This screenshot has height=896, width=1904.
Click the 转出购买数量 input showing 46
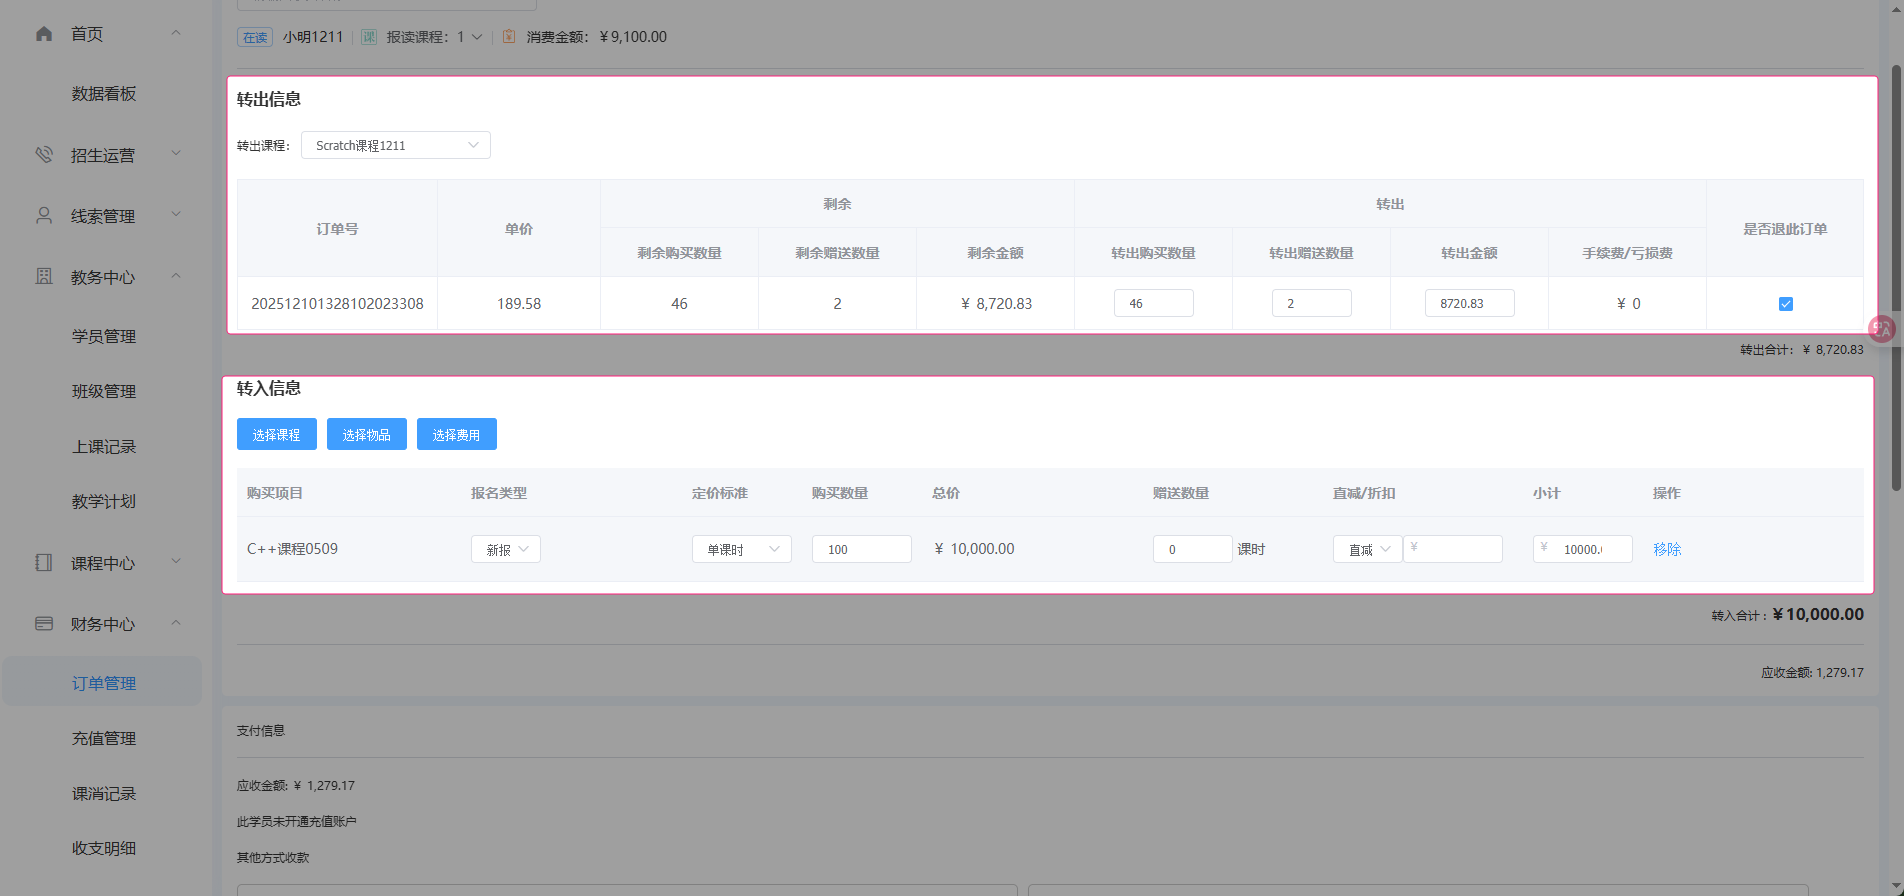pos(1154,303)
